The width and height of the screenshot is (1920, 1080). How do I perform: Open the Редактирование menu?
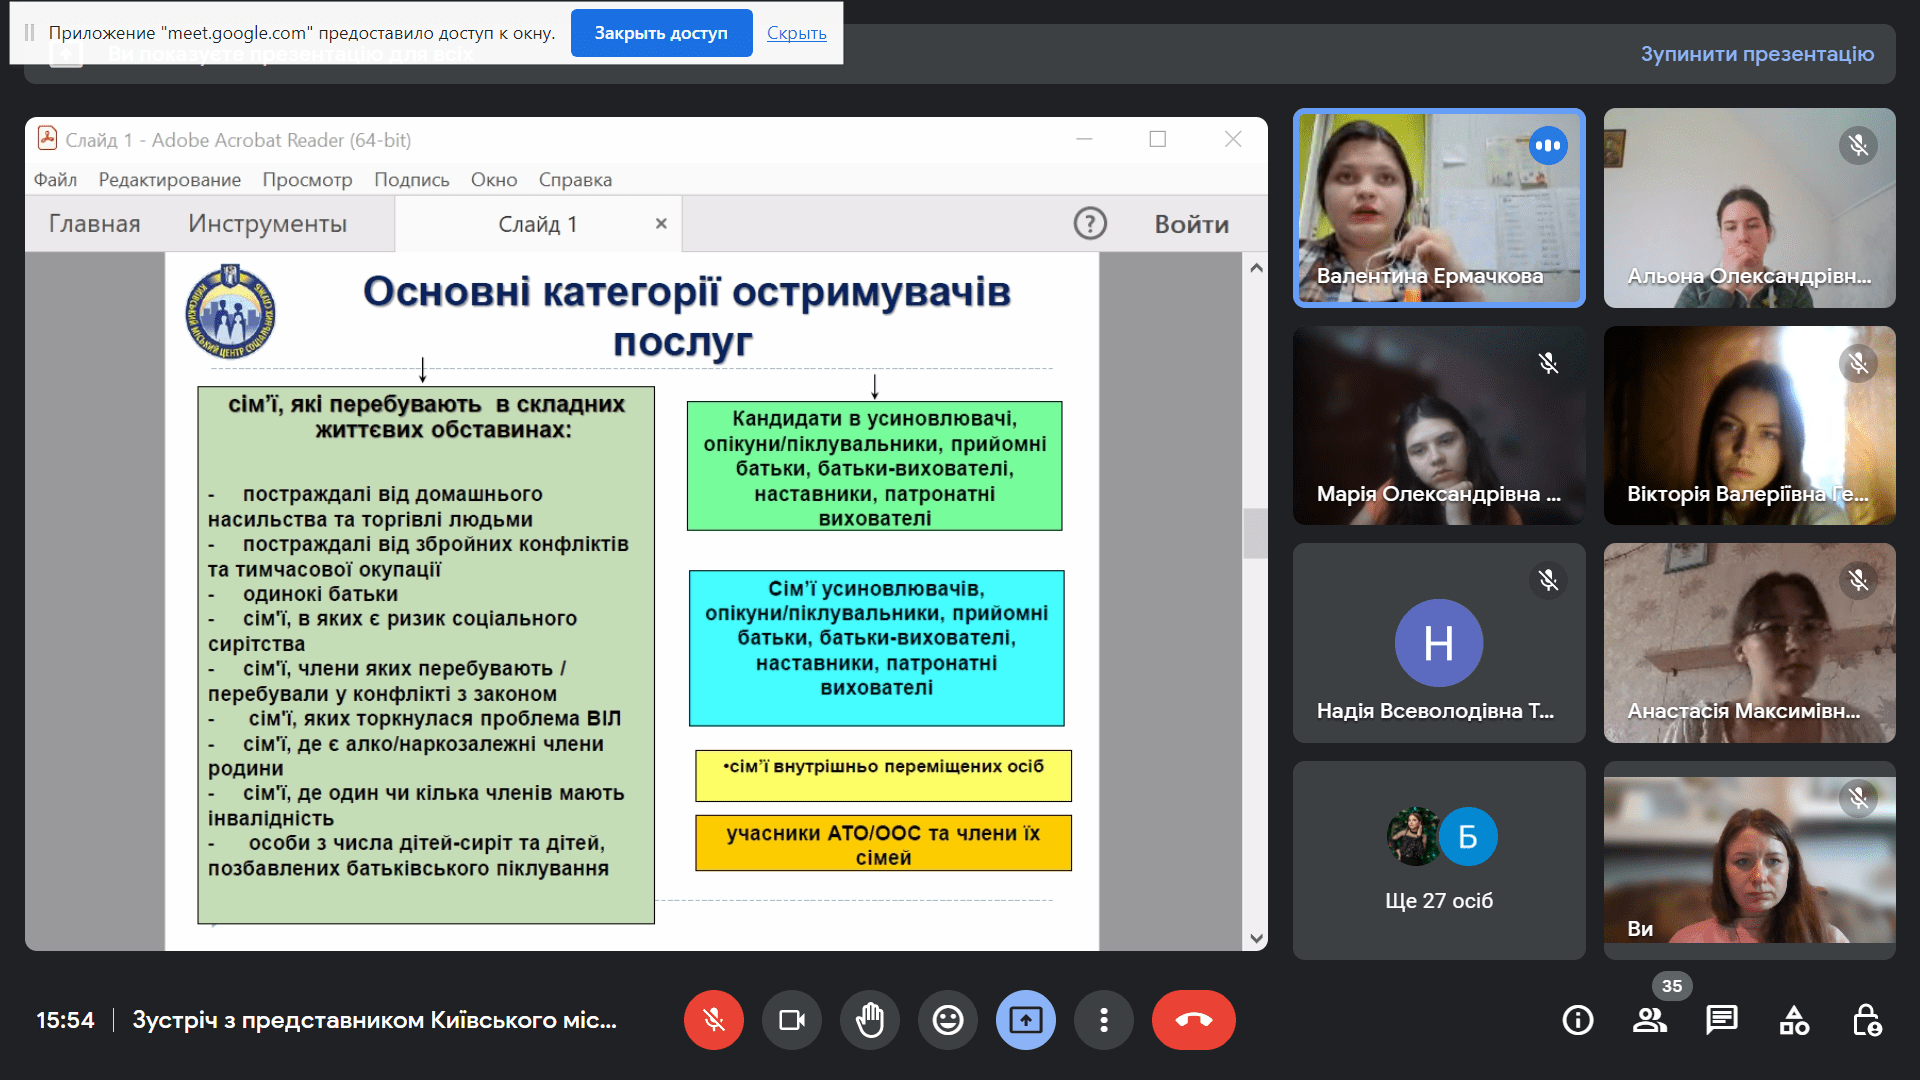(169, 180)
